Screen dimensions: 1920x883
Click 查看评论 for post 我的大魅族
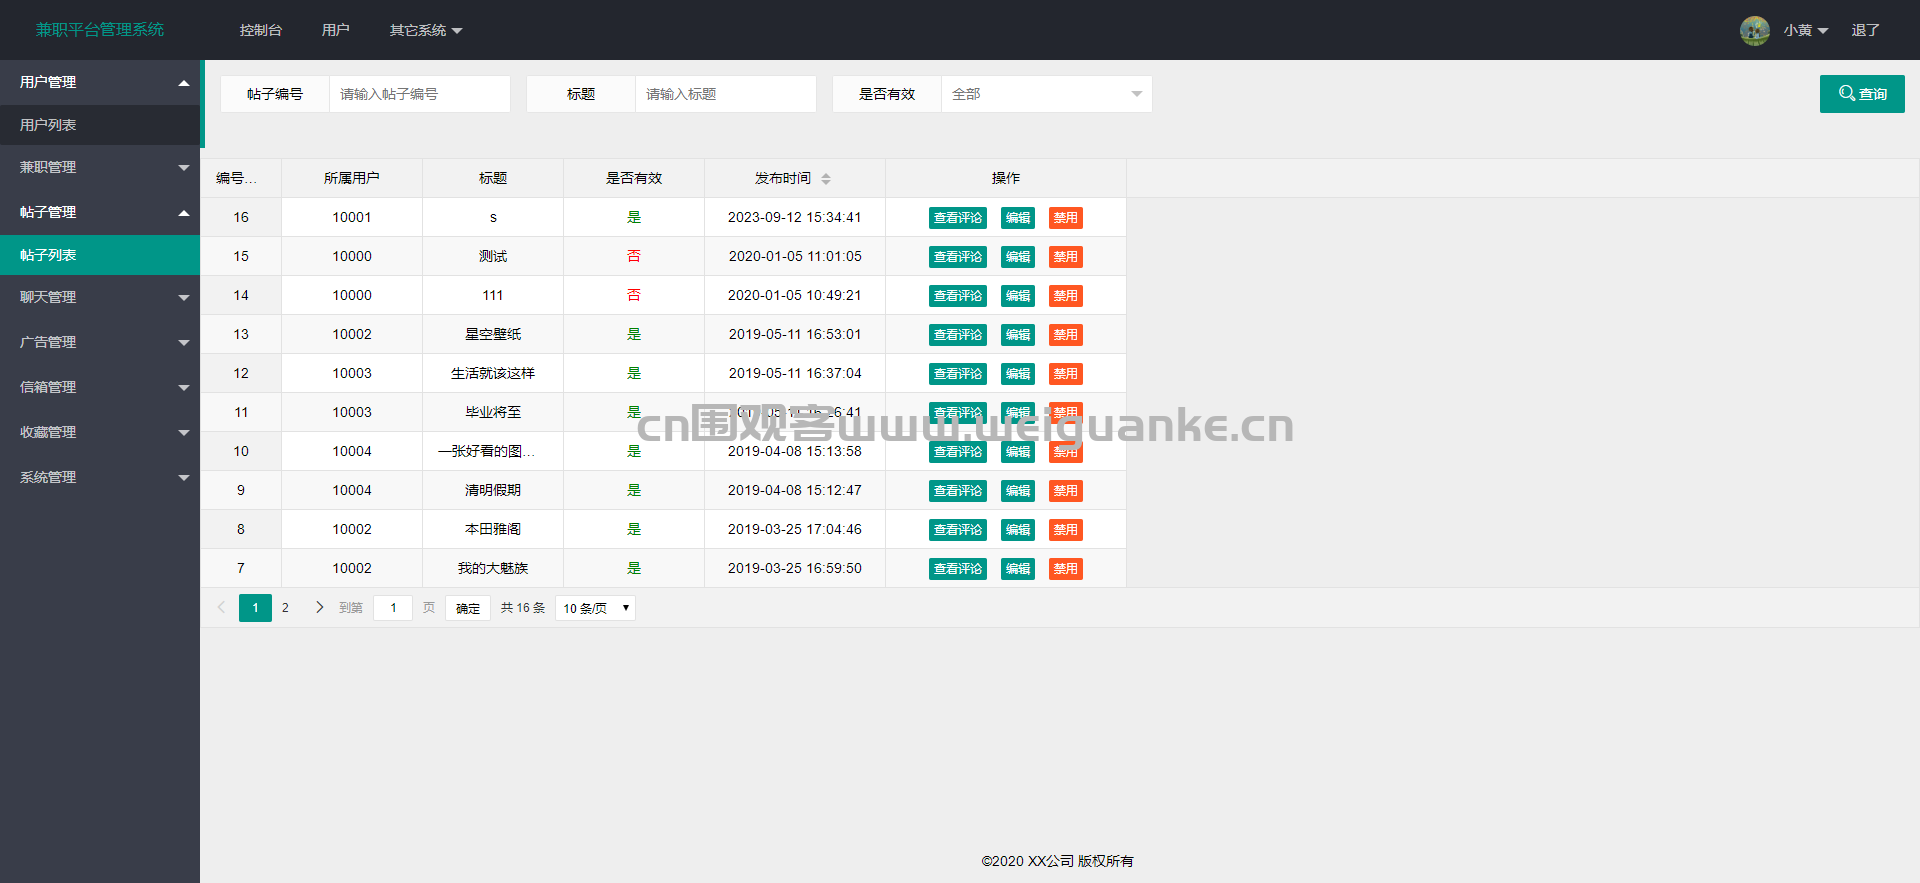tap(958, 569)
